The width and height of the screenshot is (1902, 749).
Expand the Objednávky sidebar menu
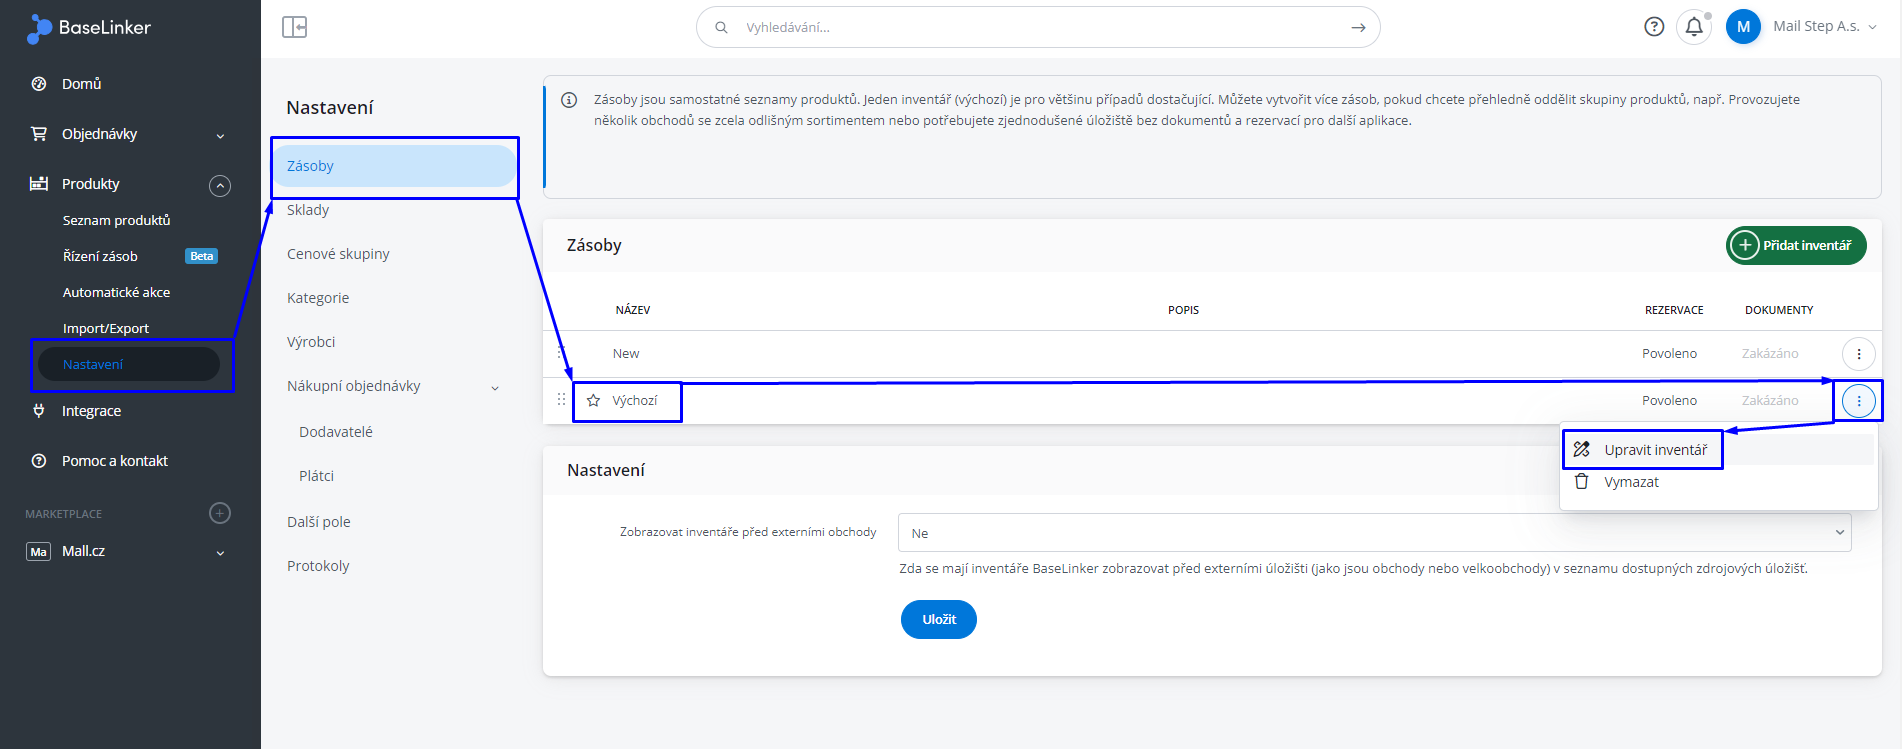tap(220, 135)
